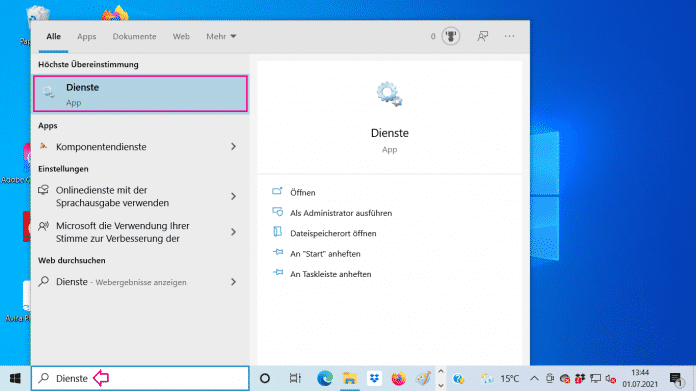The image size is (696, 391).
Task: Click the Cortana circle icon
Action: coord(265,378)
